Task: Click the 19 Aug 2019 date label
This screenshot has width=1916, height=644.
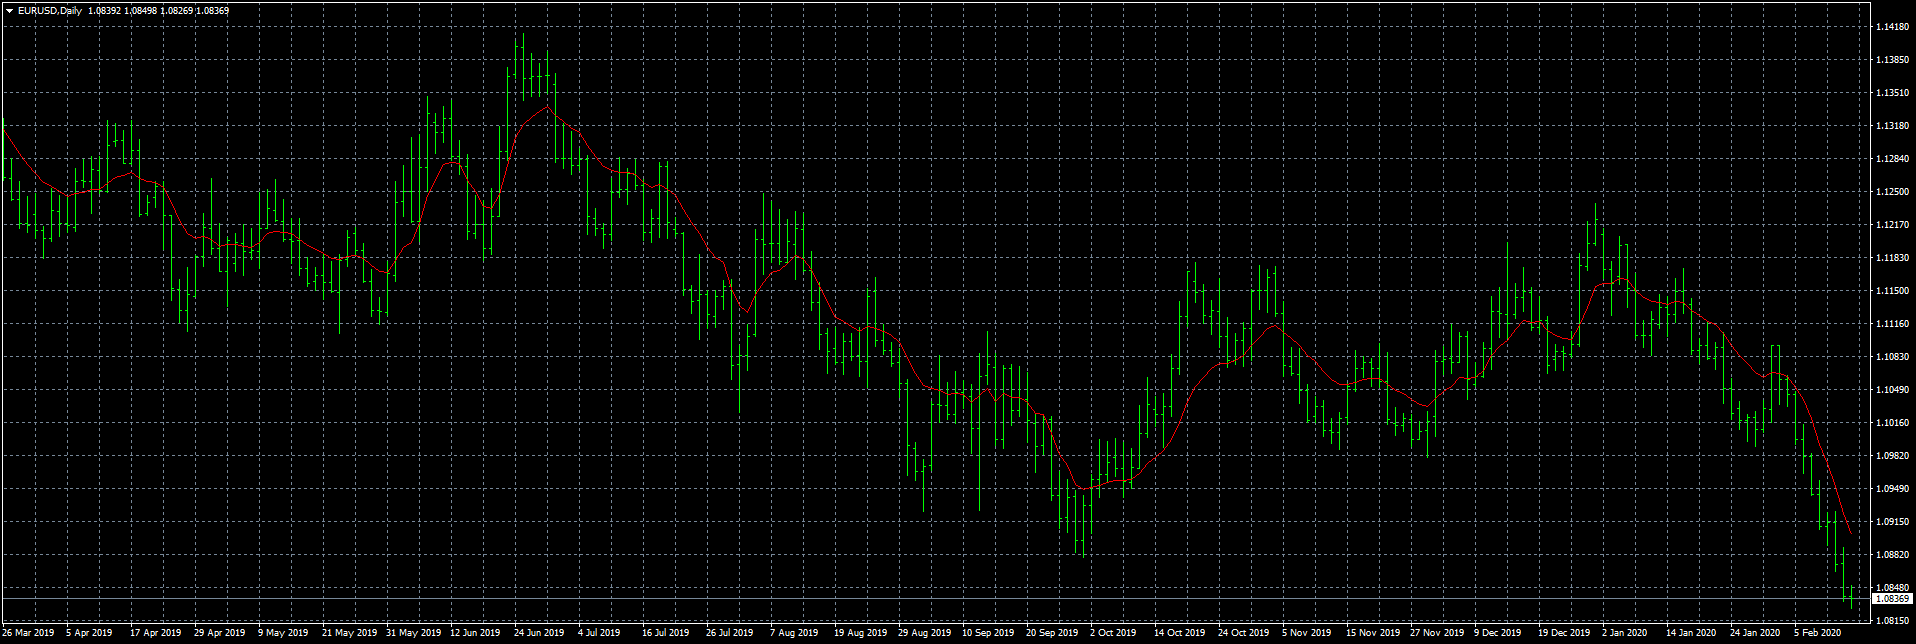Action: 861,633
